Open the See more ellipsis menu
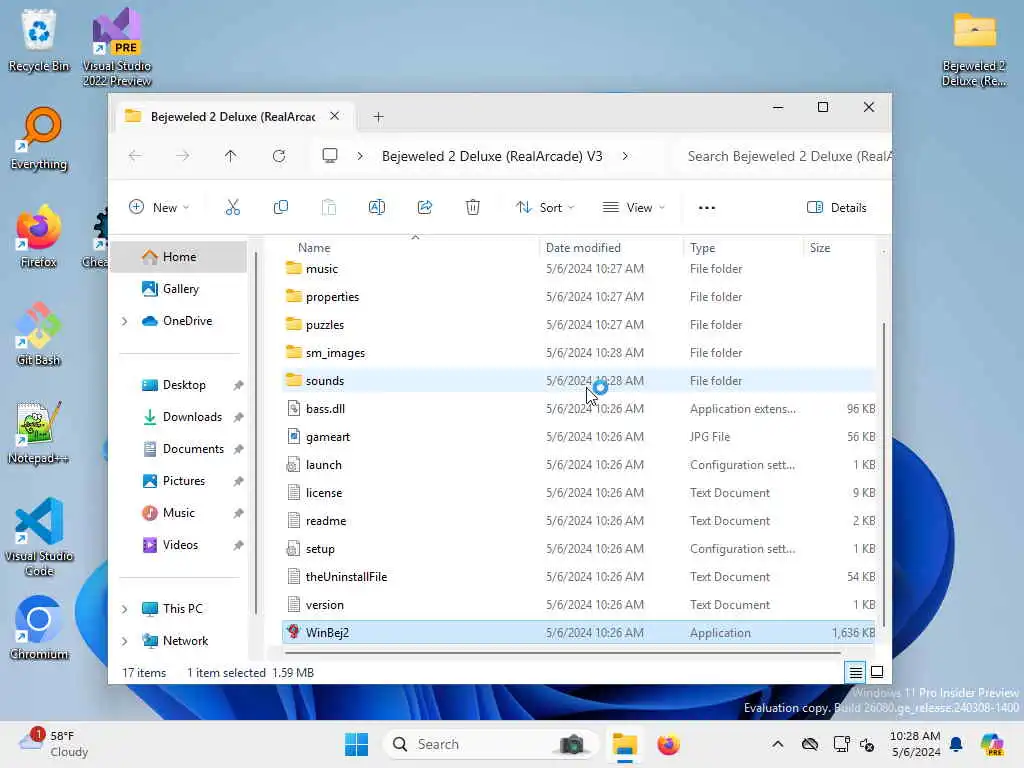 coord(707,208)
